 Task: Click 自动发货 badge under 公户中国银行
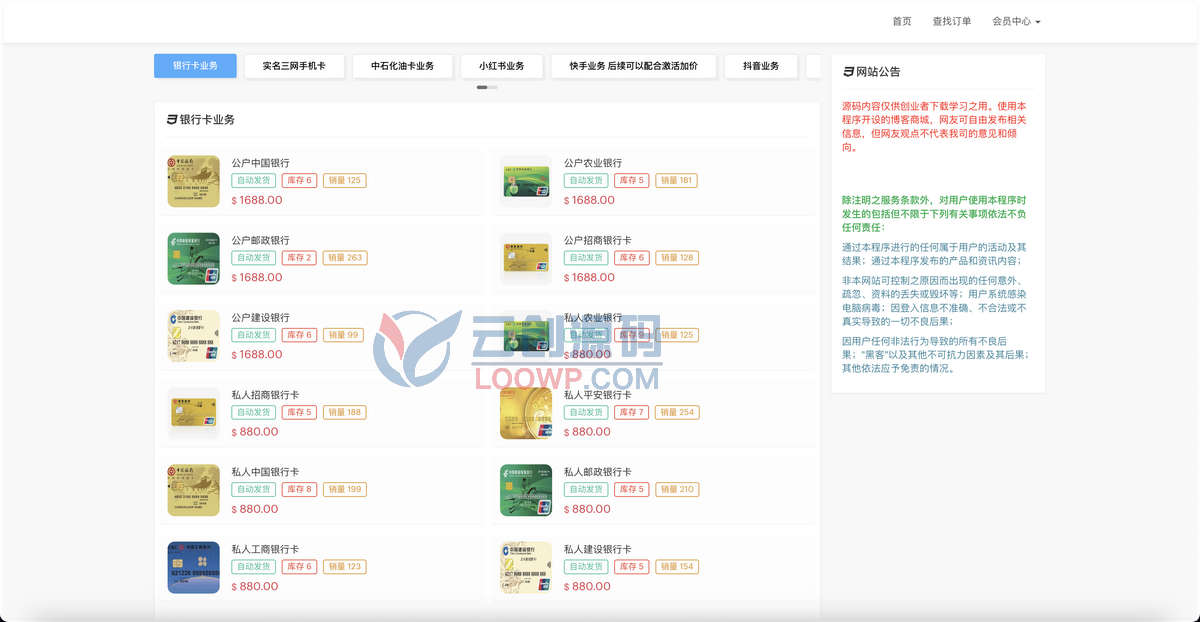(253, 181)
